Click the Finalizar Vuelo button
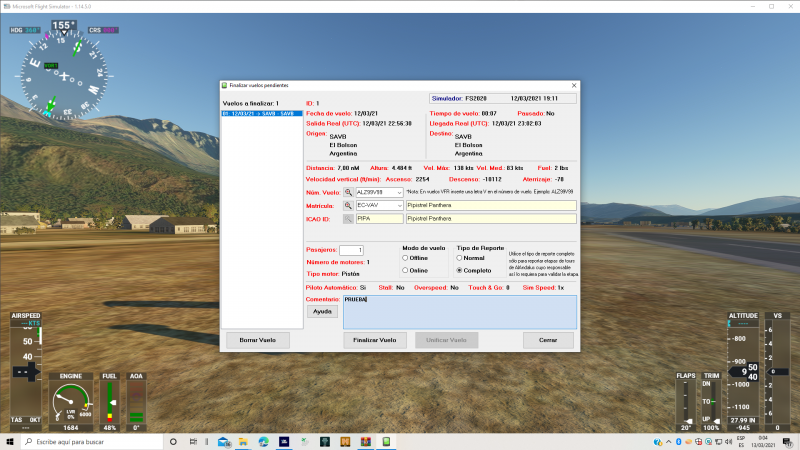This screenshot has width=800, height=450. click(375, 340)
